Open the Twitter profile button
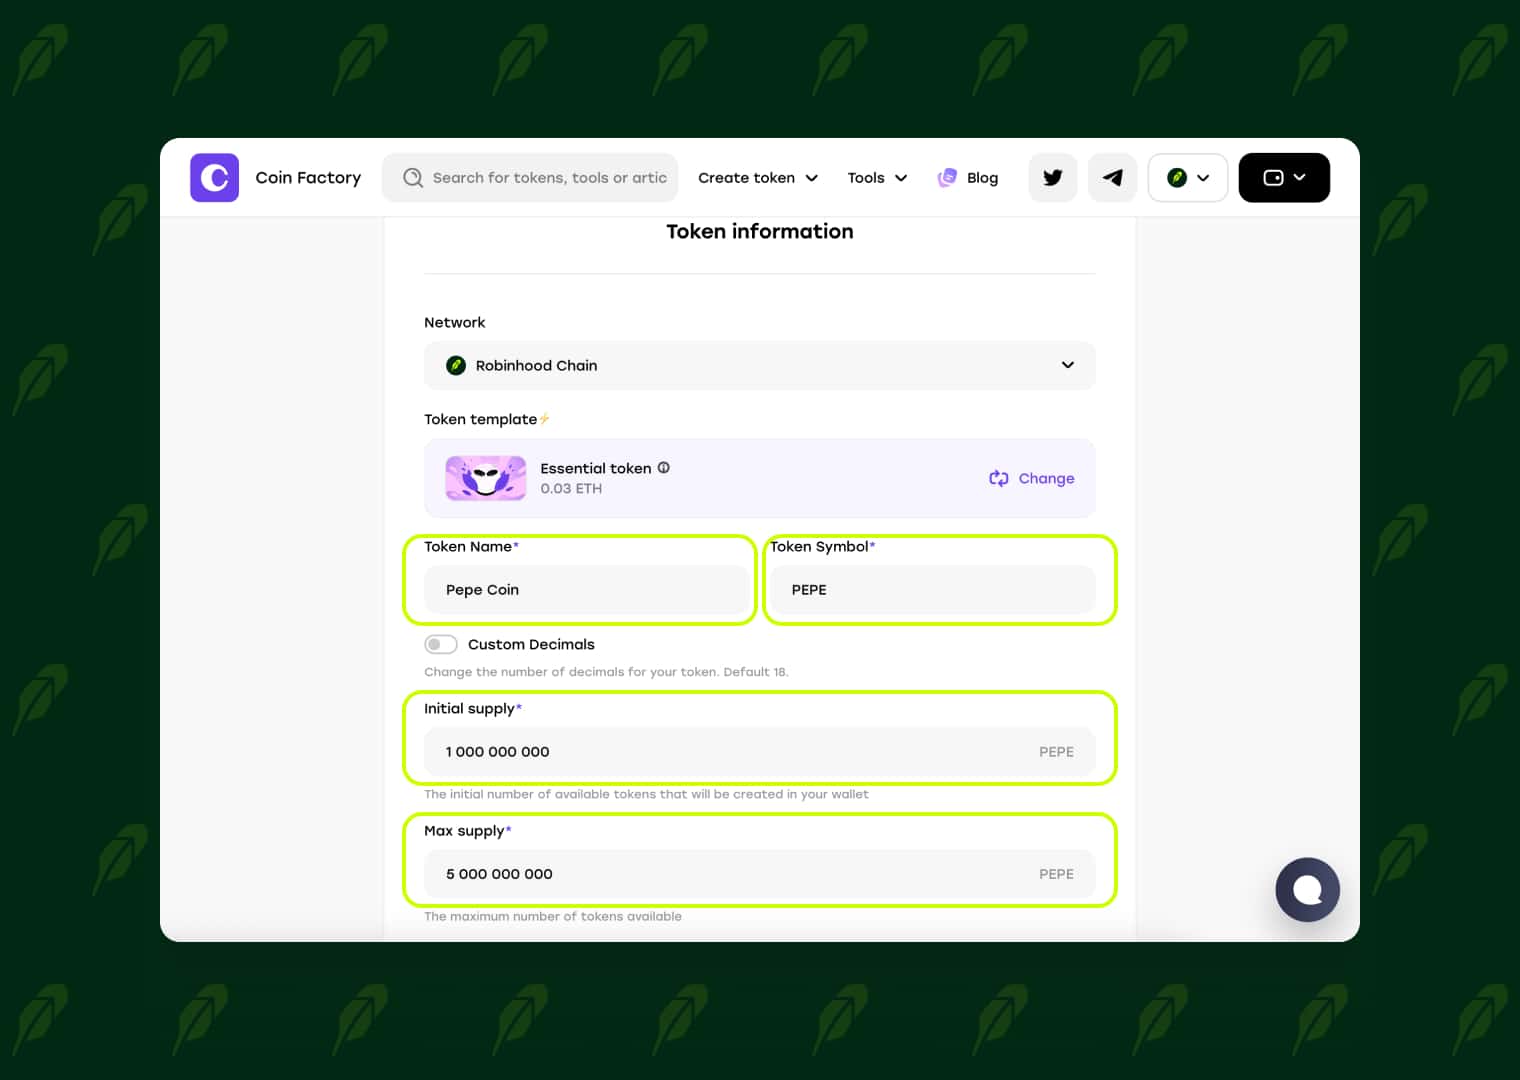 [1053, 178]
